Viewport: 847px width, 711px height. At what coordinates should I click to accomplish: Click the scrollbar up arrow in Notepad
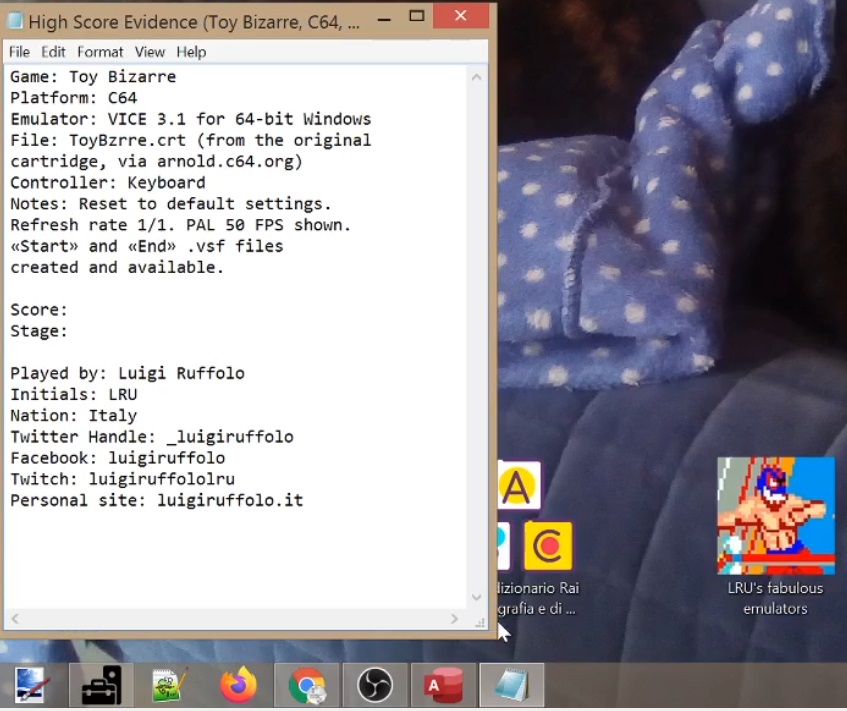[477, 77]
